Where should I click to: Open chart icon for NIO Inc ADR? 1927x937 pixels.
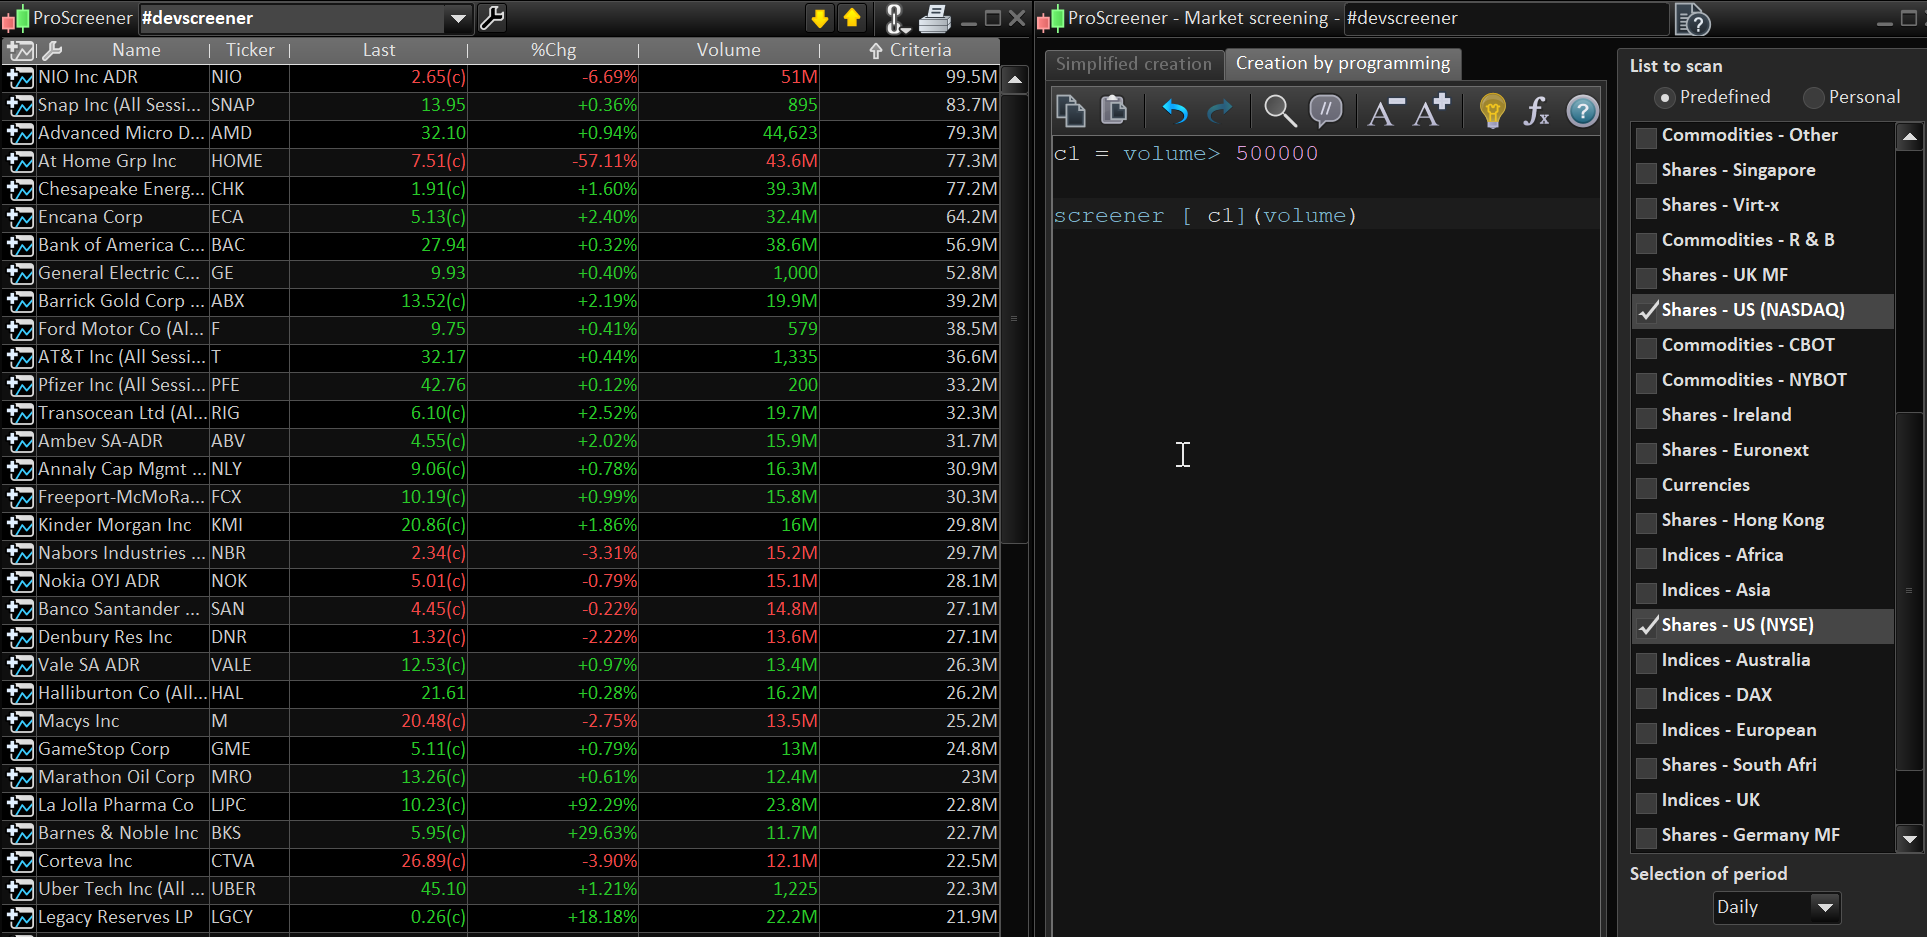[x=20, y=78]
